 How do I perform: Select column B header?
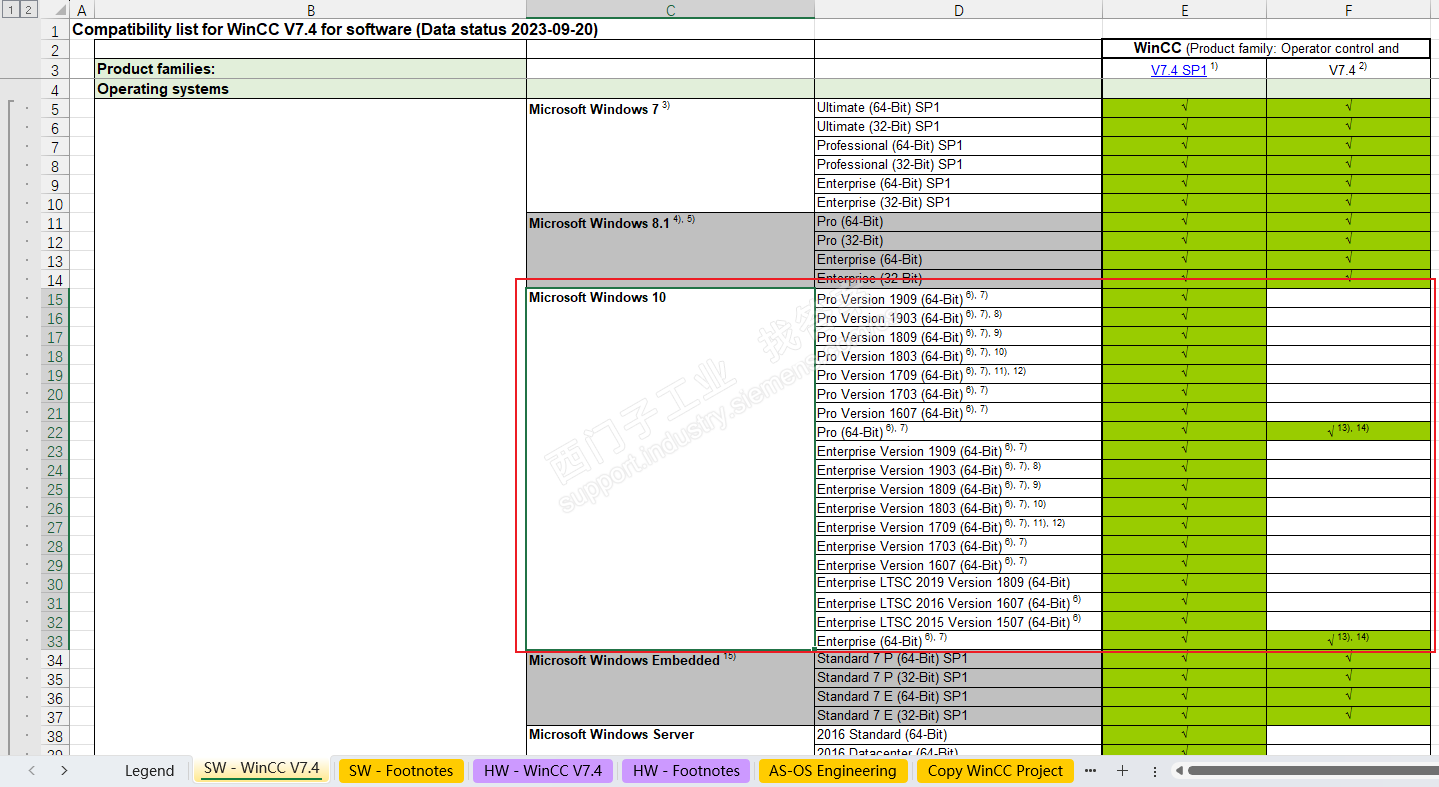[310, 10]
